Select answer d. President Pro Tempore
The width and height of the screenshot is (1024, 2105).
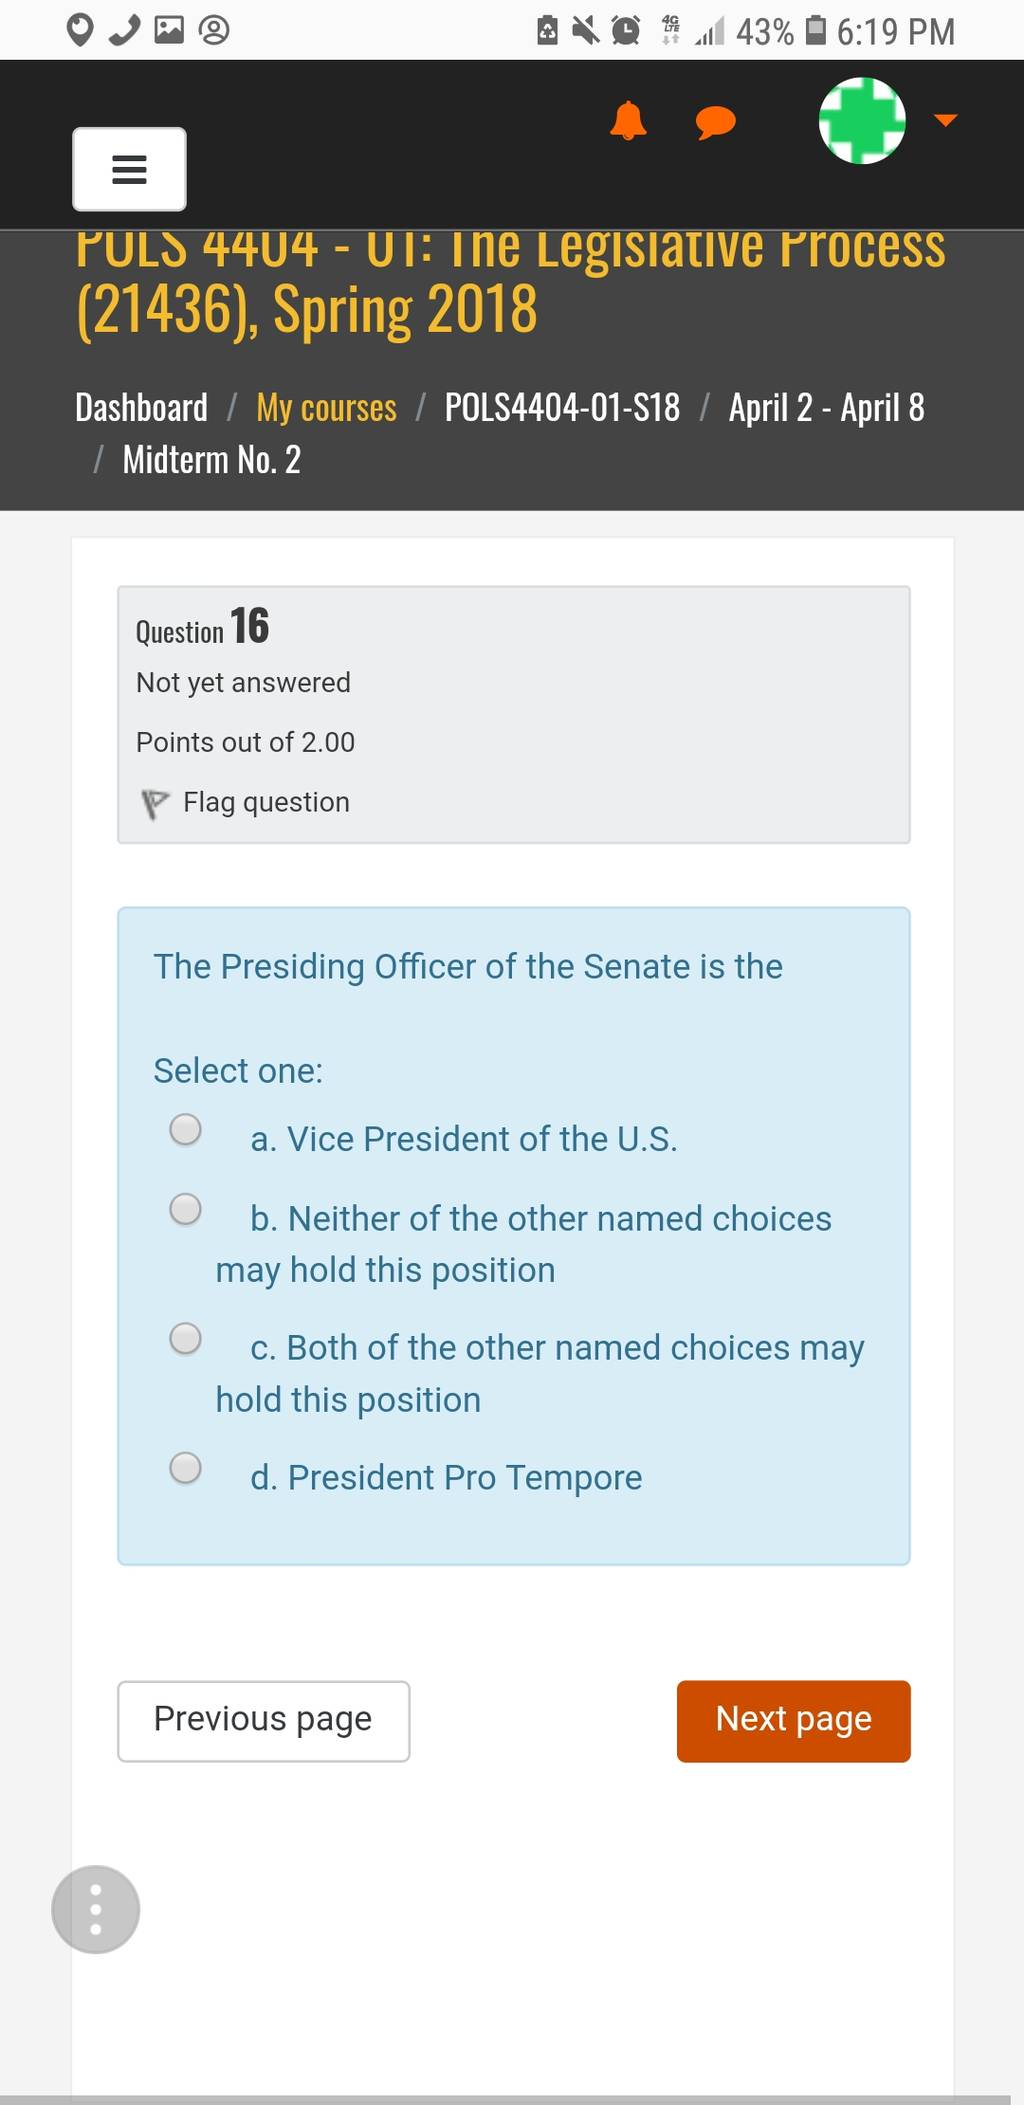click(185, 1468)
